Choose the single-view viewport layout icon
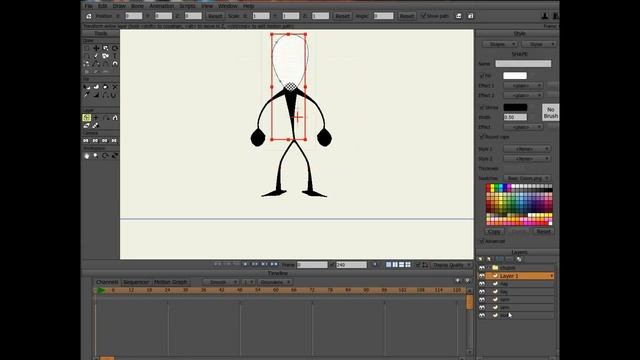Screen dimensions: 640x360 pos(388,265)
